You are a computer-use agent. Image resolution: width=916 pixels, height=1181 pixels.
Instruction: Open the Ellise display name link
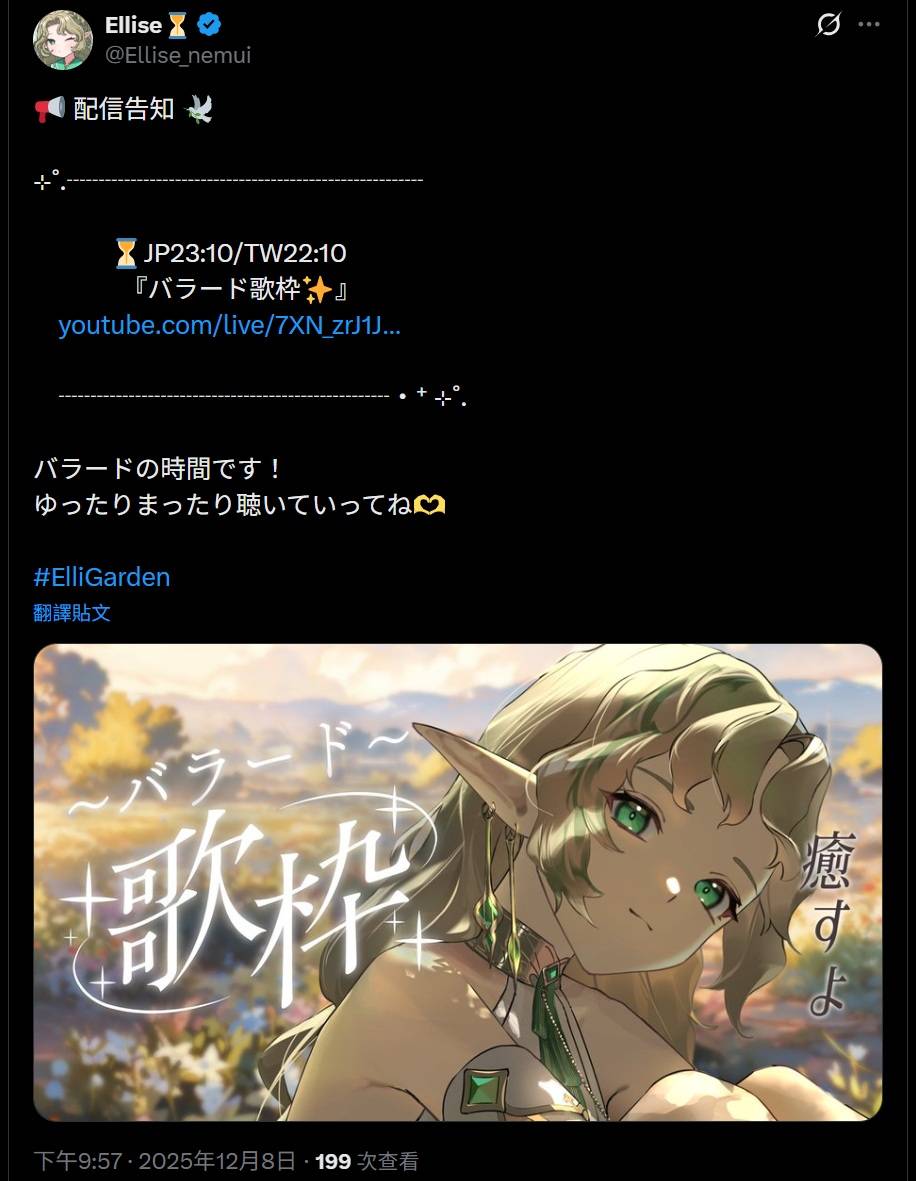[133, 25]
